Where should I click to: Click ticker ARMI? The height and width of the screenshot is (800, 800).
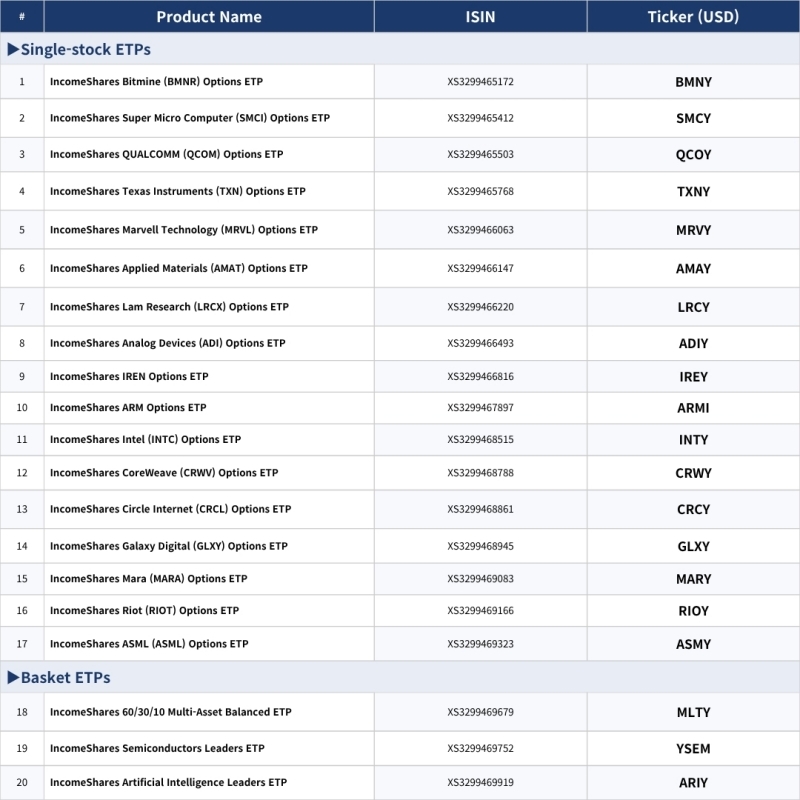pyautogui.click(x=693, y=408)
